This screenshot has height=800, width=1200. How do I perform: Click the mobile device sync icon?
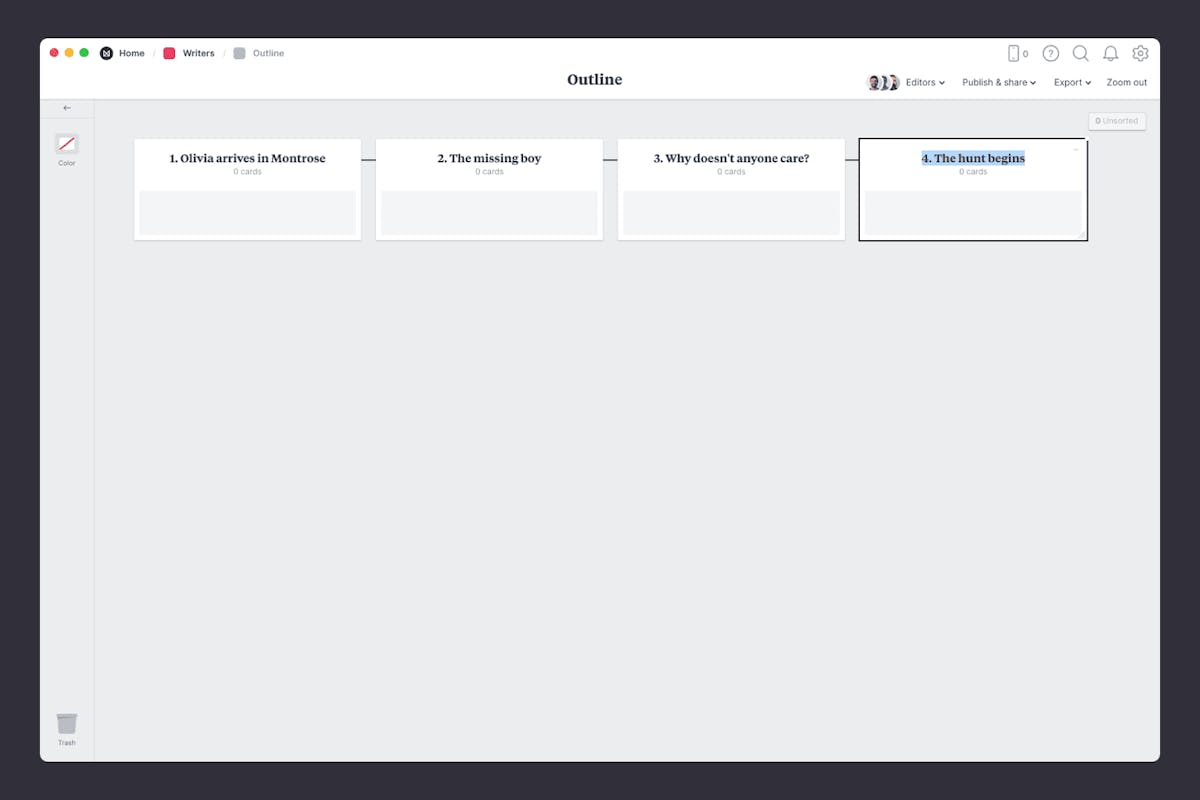click(1014, 53)
